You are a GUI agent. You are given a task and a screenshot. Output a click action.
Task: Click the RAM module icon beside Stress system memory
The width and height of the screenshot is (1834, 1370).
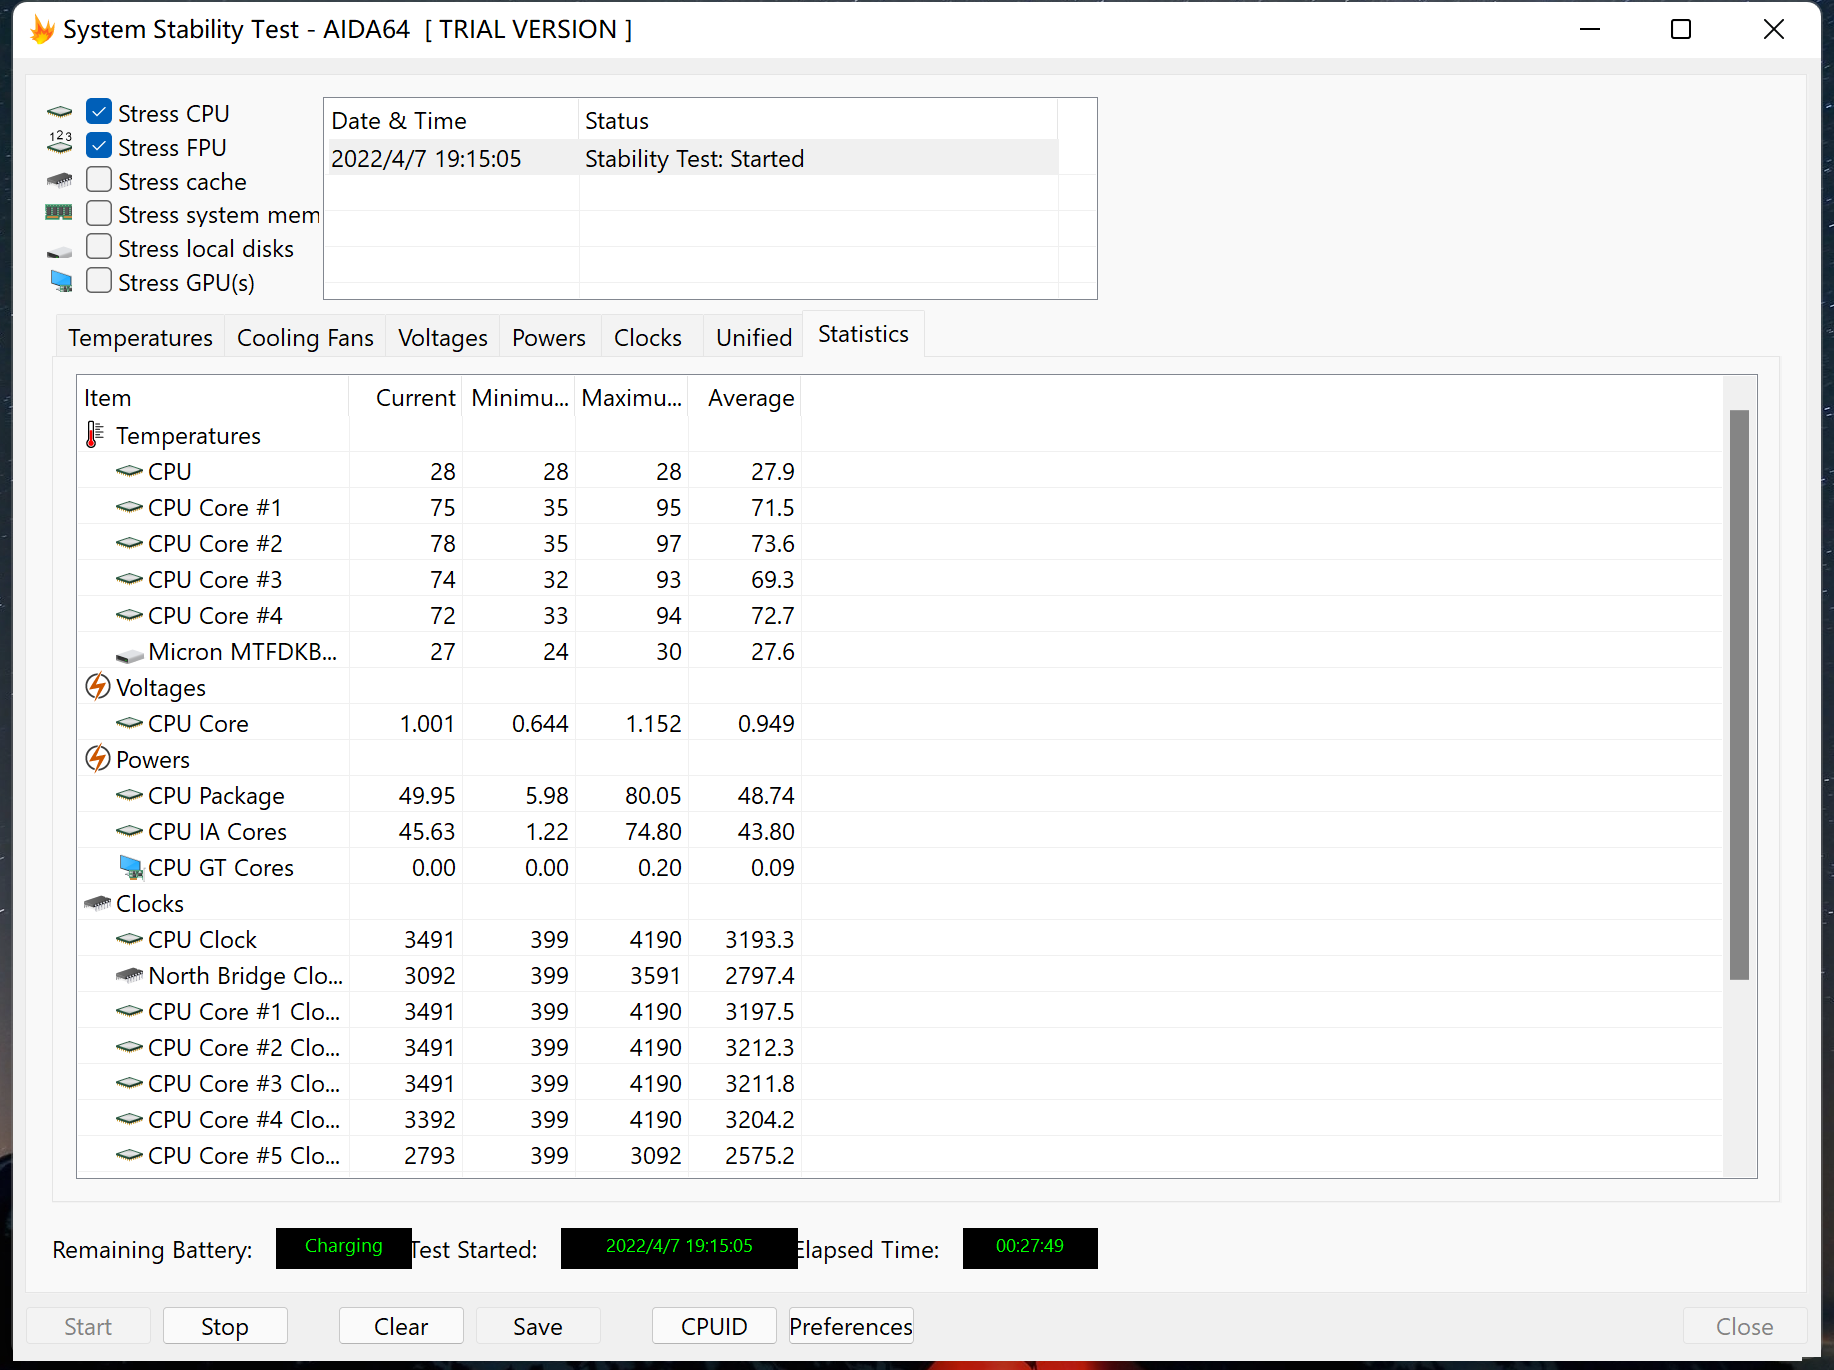tap(60, 212)
